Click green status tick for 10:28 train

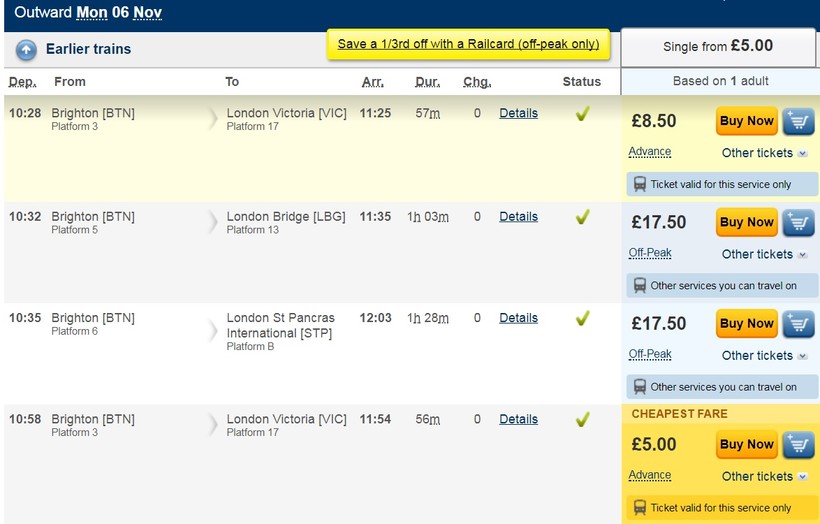(x=582, y=114)
